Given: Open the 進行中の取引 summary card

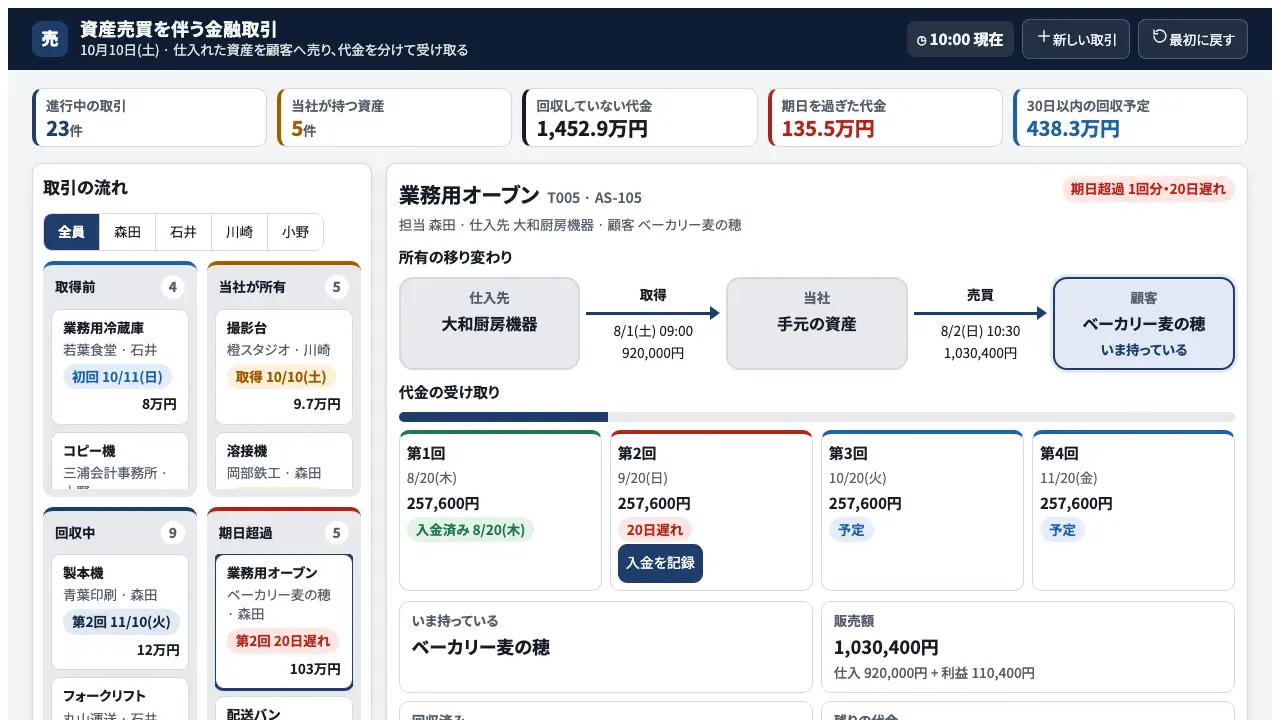Looking at the screenshot, I should (x=150, y=118).
